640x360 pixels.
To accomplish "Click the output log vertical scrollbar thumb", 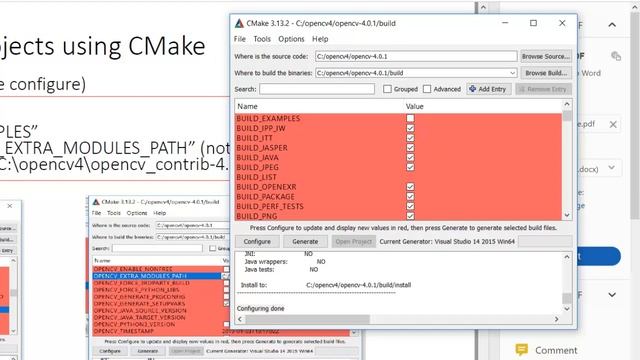I will click(567, 298).
